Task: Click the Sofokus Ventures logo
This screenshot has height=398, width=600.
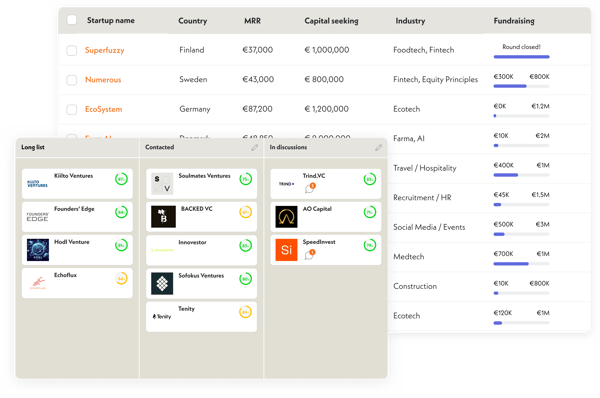Action: [x=162, y=283]
